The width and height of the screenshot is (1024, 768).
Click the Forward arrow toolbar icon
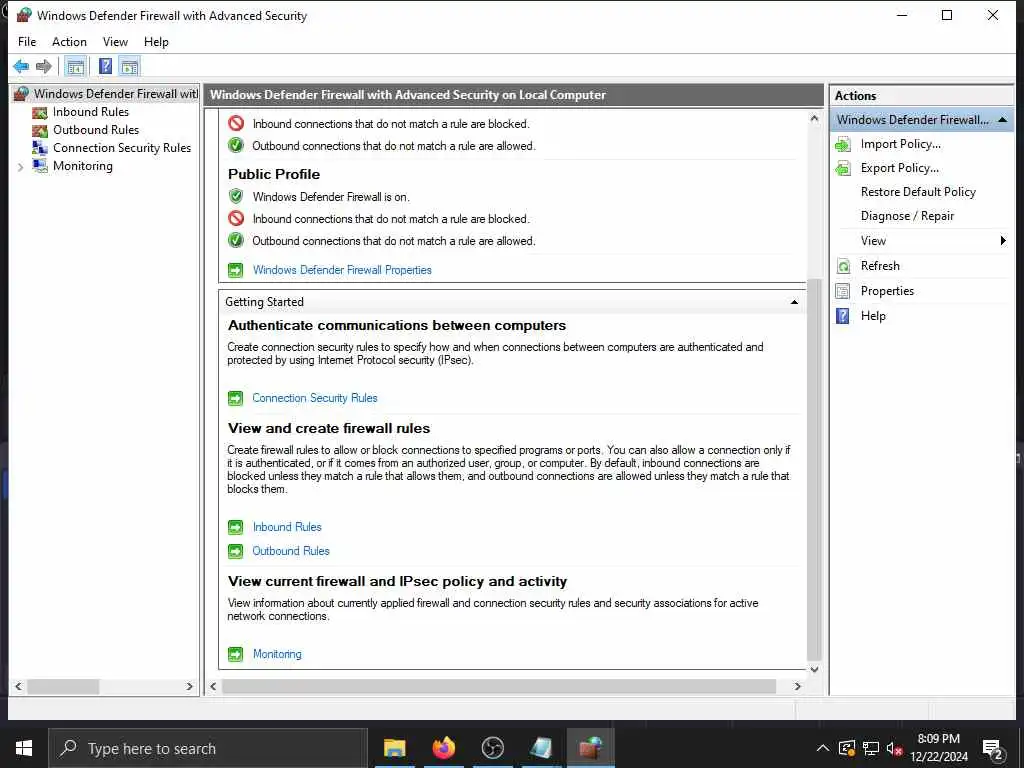click(x=44, y=66)
